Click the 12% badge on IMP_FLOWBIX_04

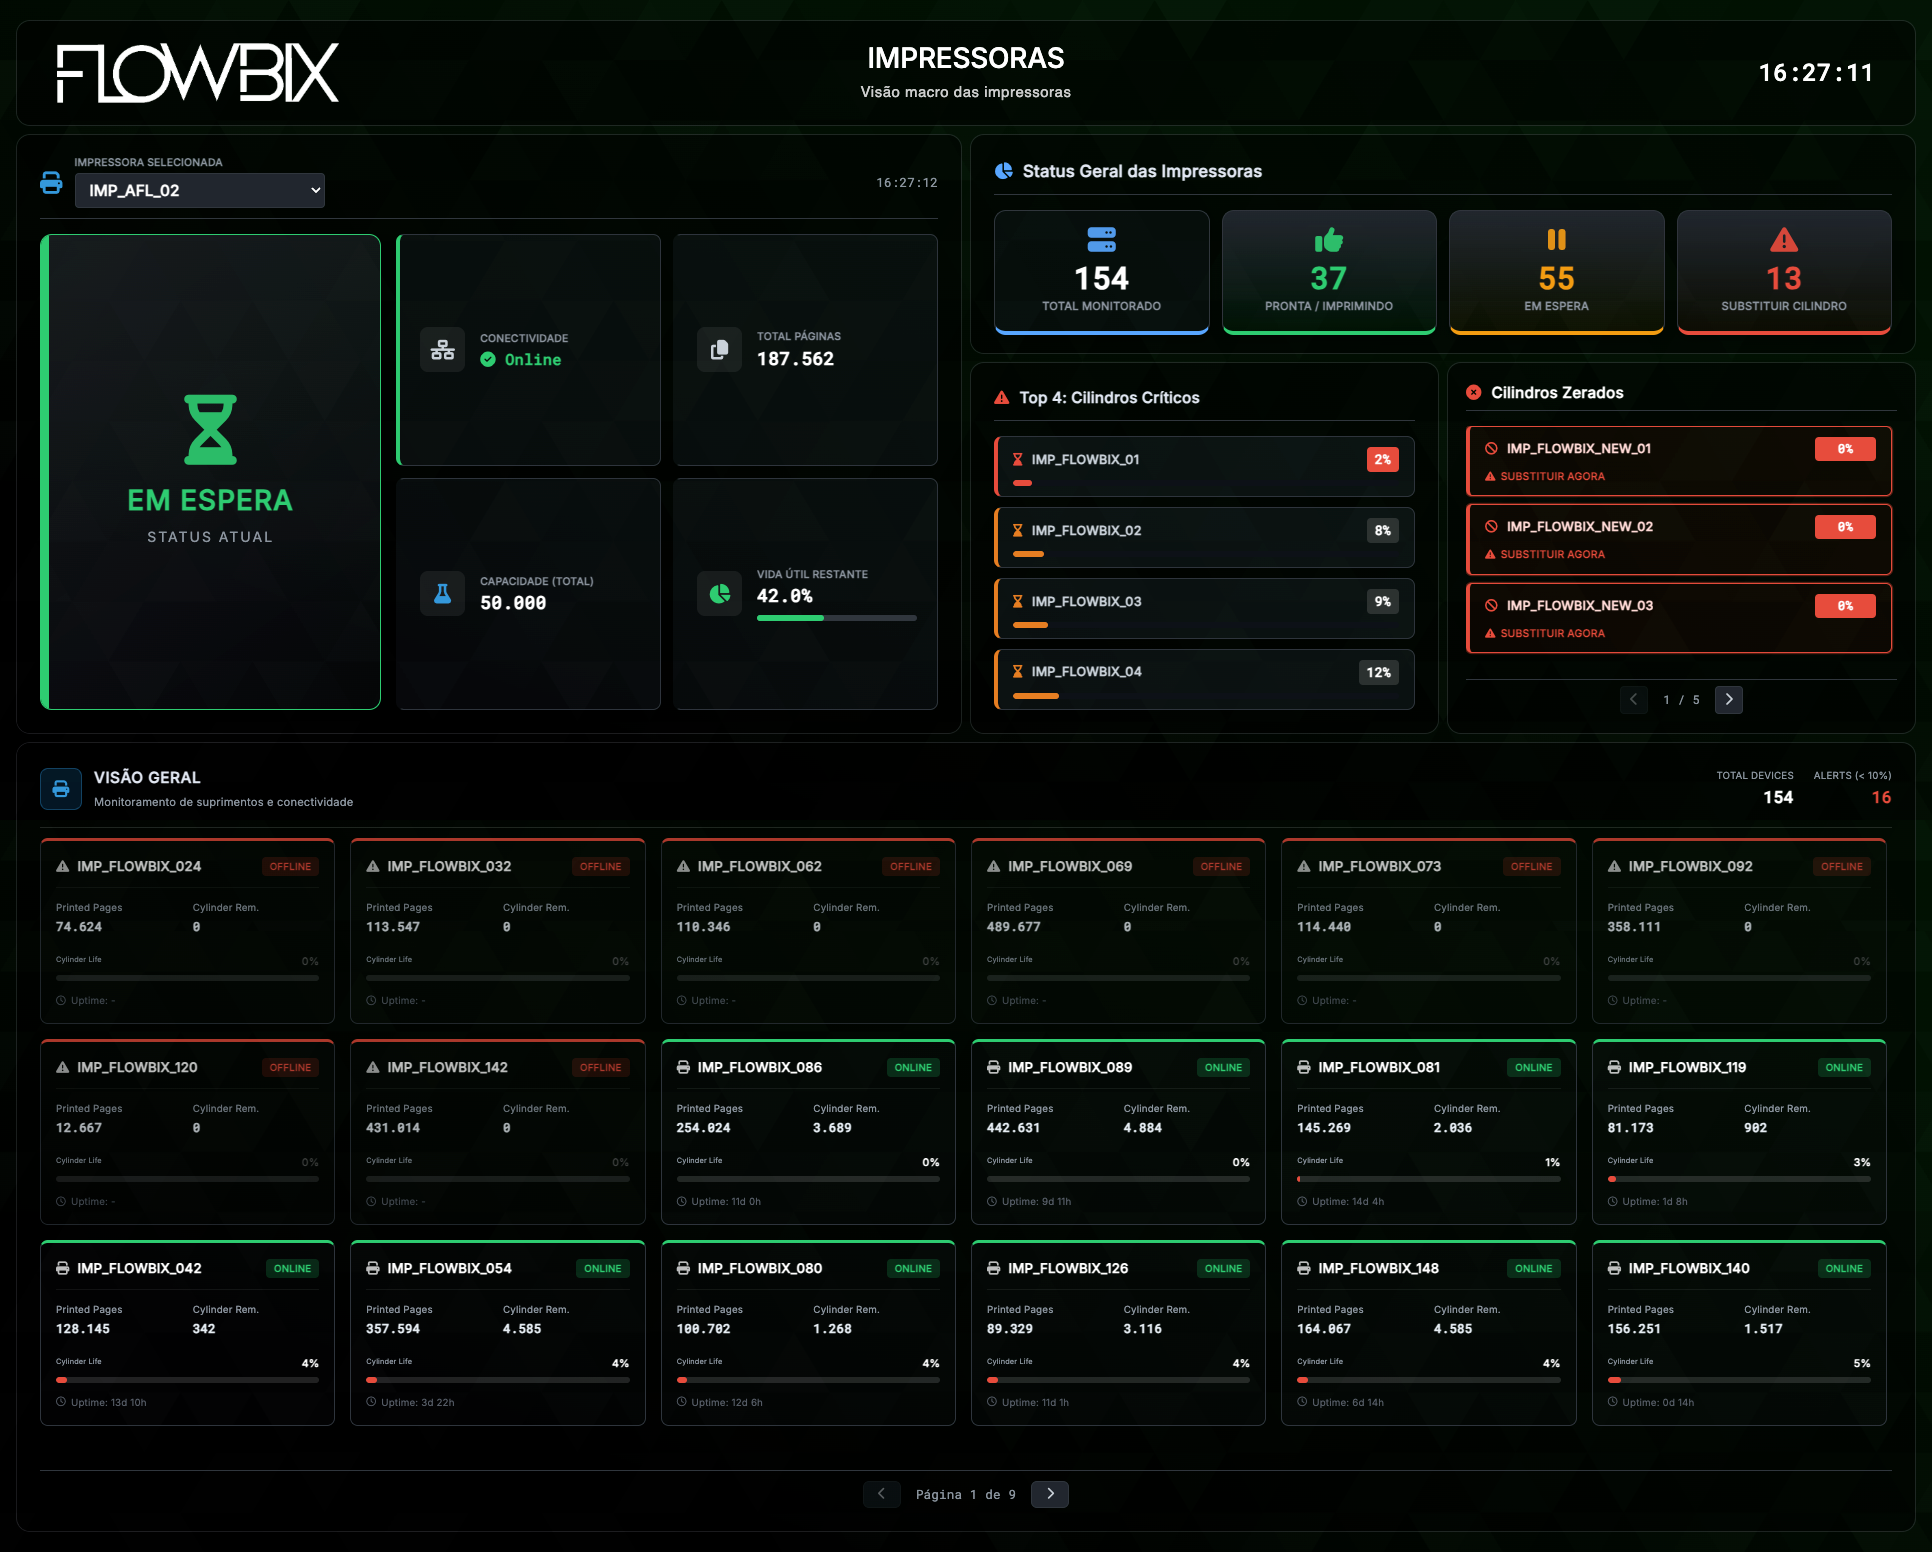coord(1379,673)
